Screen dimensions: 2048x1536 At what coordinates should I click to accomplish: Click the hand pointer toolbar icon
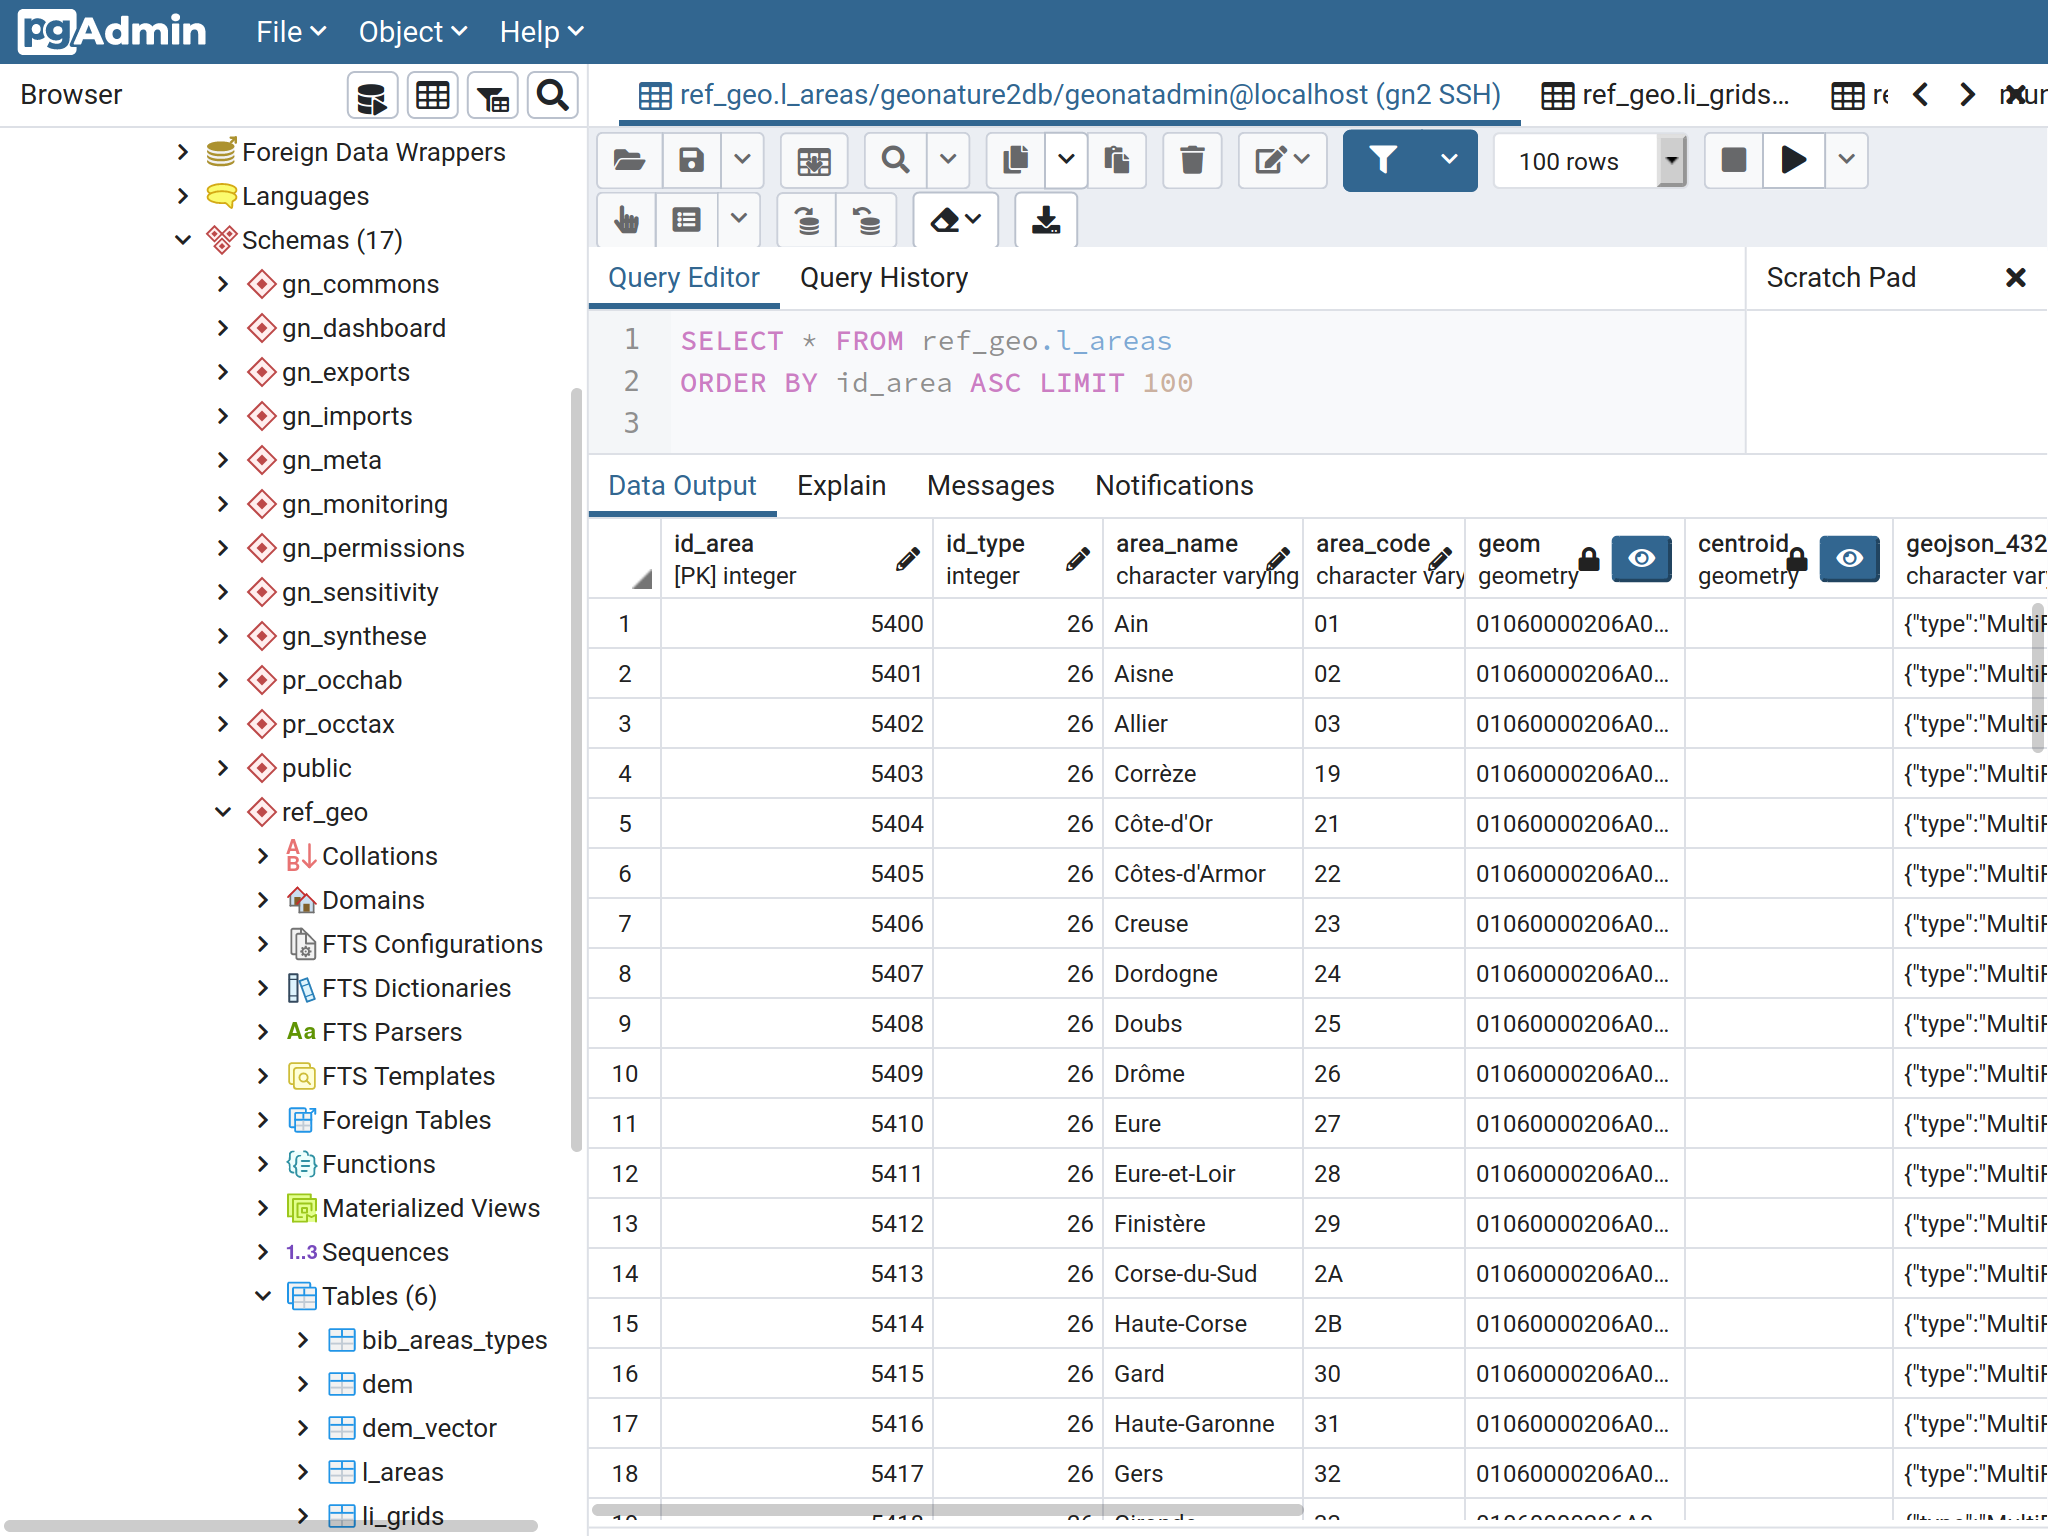(x=627, y=220)
